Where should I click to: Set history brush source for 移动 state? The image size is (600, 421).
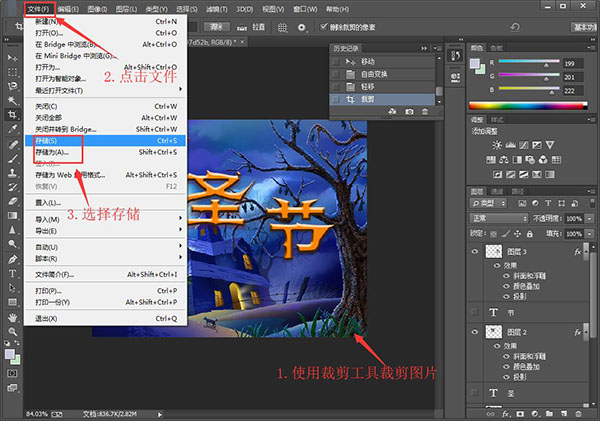336,62
